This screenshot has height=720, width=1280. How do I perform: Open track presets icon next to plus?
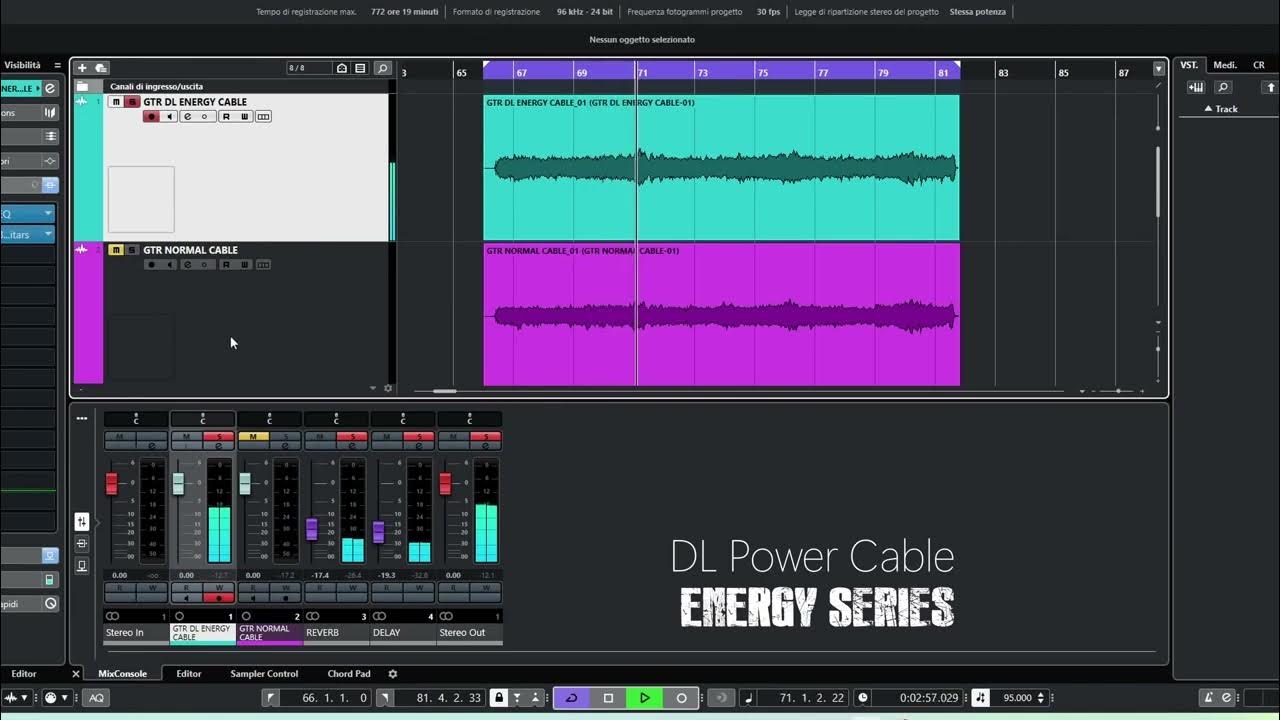[101, 68]
